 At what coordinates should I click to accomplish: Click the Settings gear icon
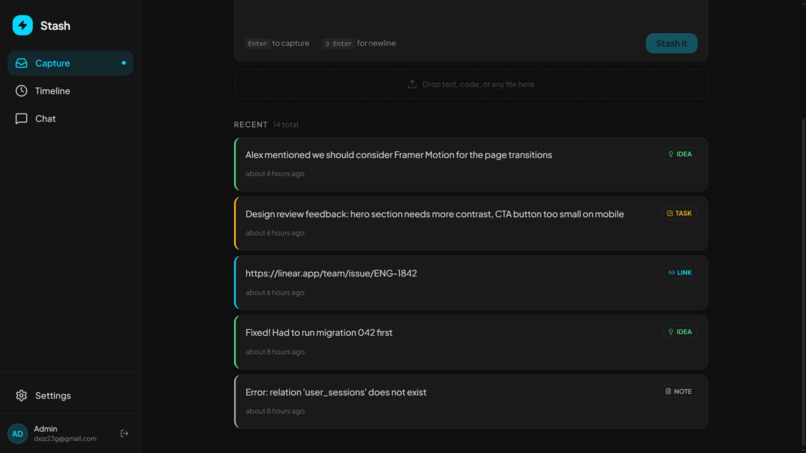point(21,395)
